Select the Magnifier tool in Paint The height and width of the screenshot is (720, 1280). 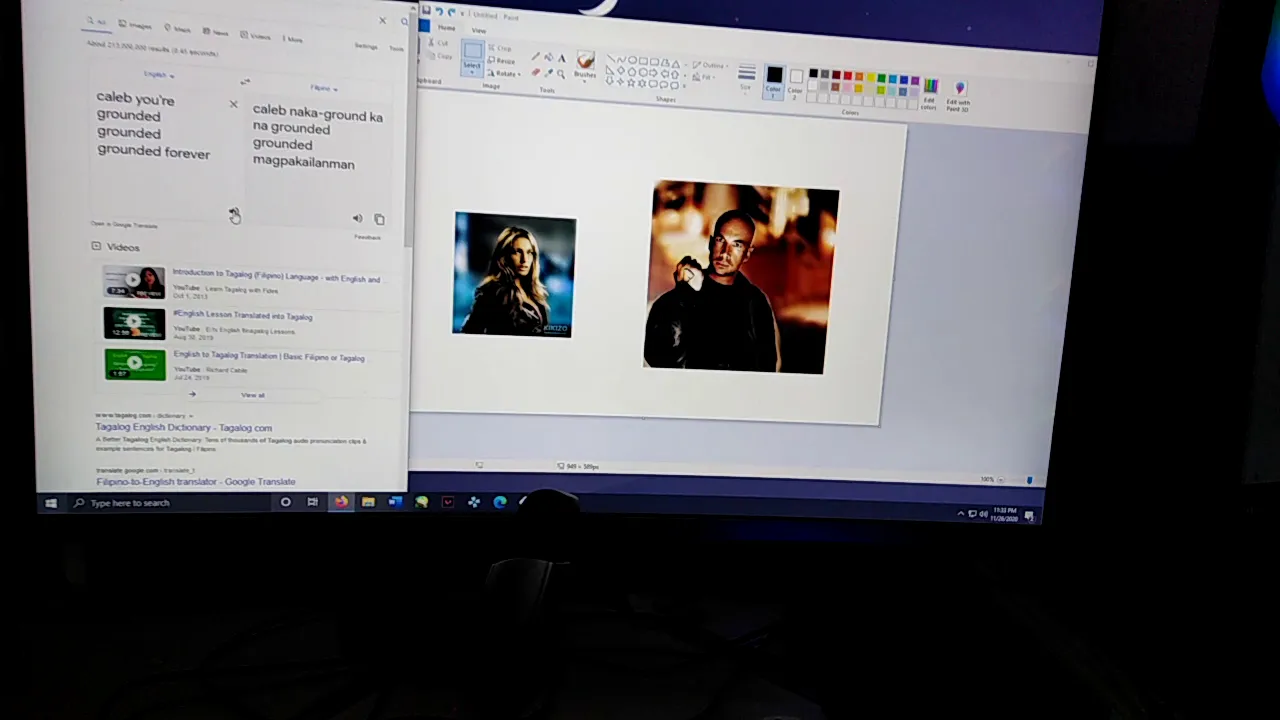pos(561,74)
